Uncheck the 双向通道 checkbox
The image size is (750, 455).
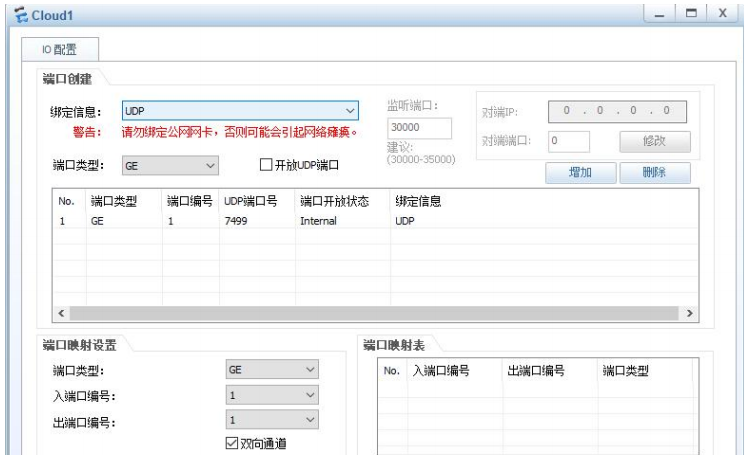(x=232, y=443)
